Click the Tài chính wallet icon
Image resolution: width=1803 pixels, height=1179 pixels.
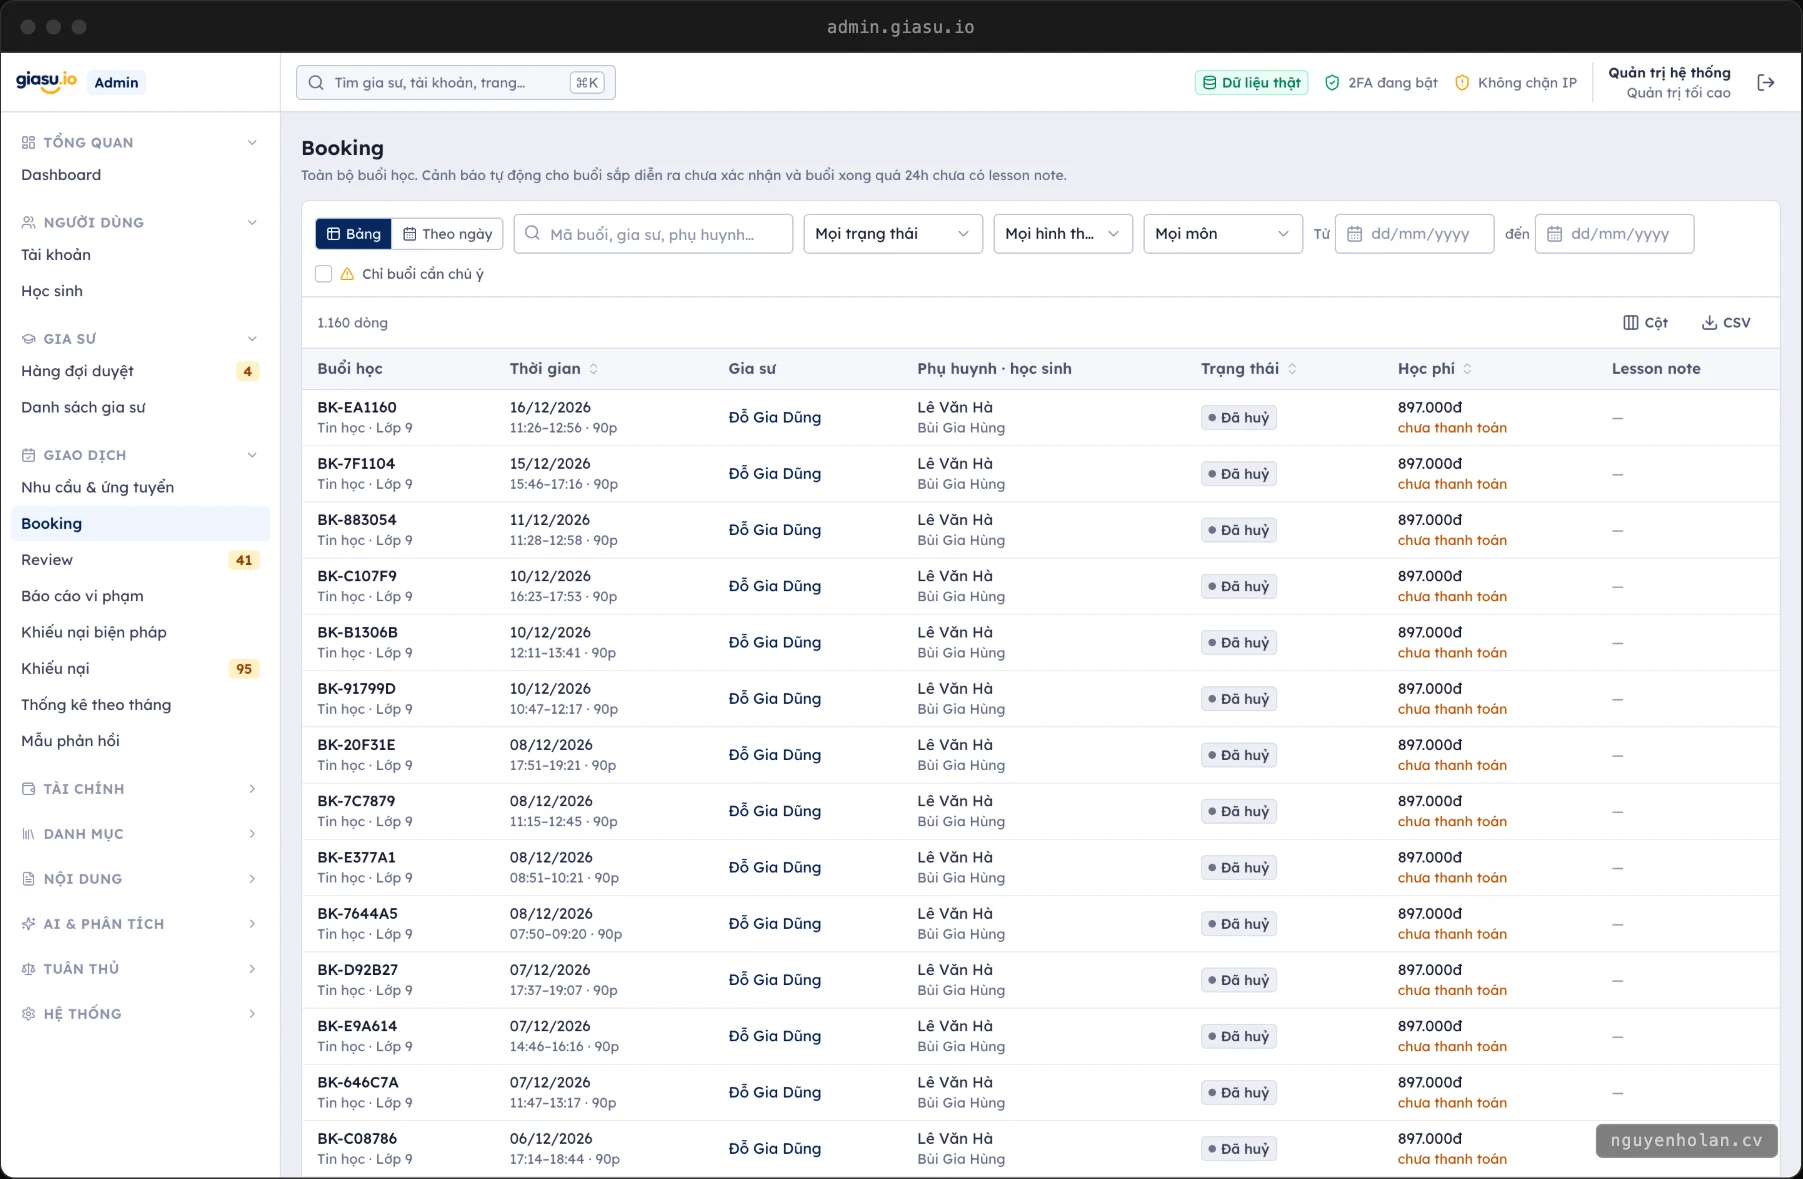[x=28, y=789]
